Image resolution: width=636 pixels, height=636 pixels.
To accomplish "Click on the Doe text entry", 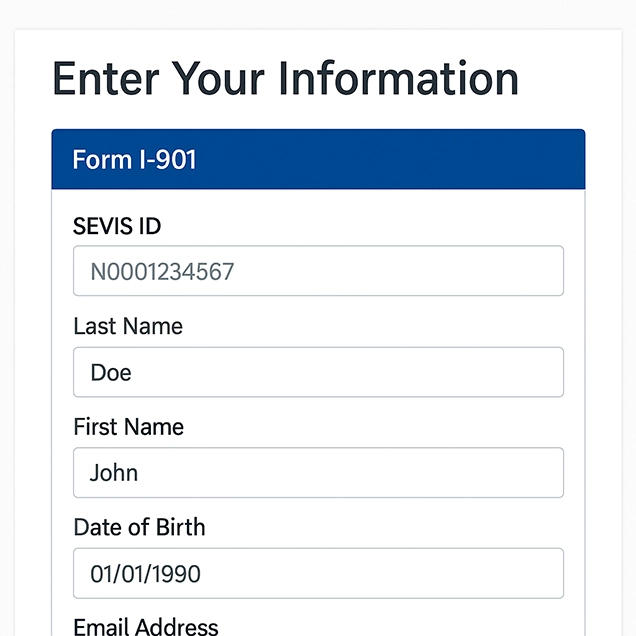I will click(x=111, y=373).
